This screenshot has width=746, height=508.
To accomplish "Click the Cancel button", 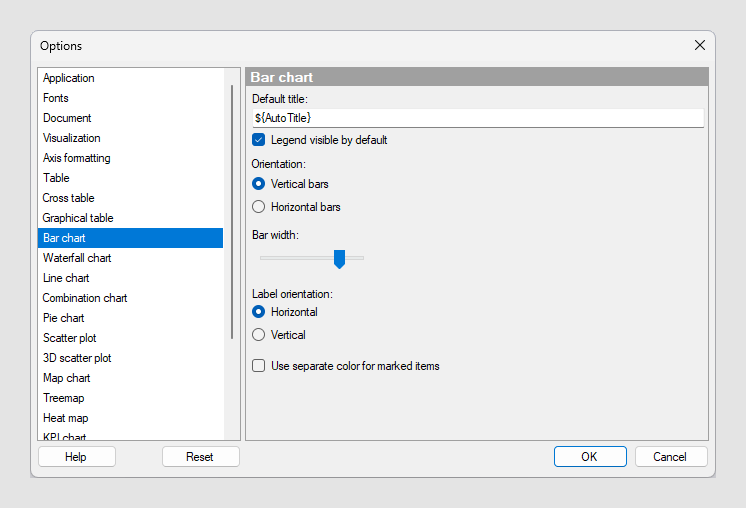I will click(x=671, y=457).
